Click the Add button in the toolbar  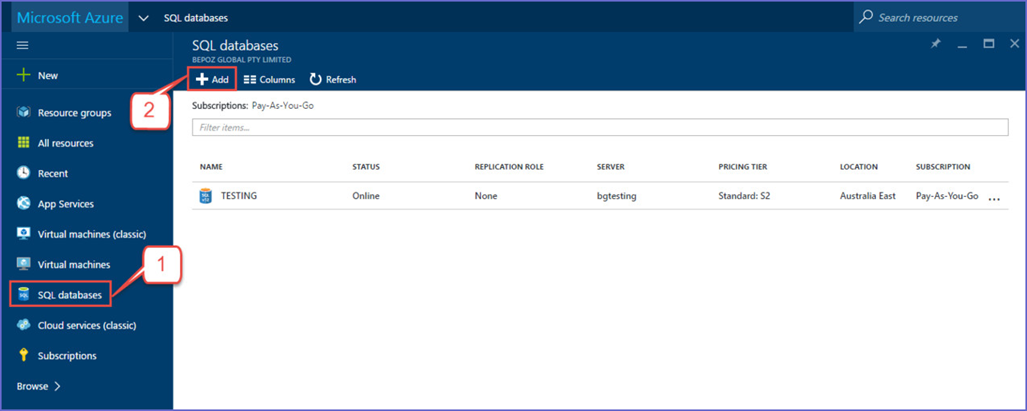pos(212,79)
